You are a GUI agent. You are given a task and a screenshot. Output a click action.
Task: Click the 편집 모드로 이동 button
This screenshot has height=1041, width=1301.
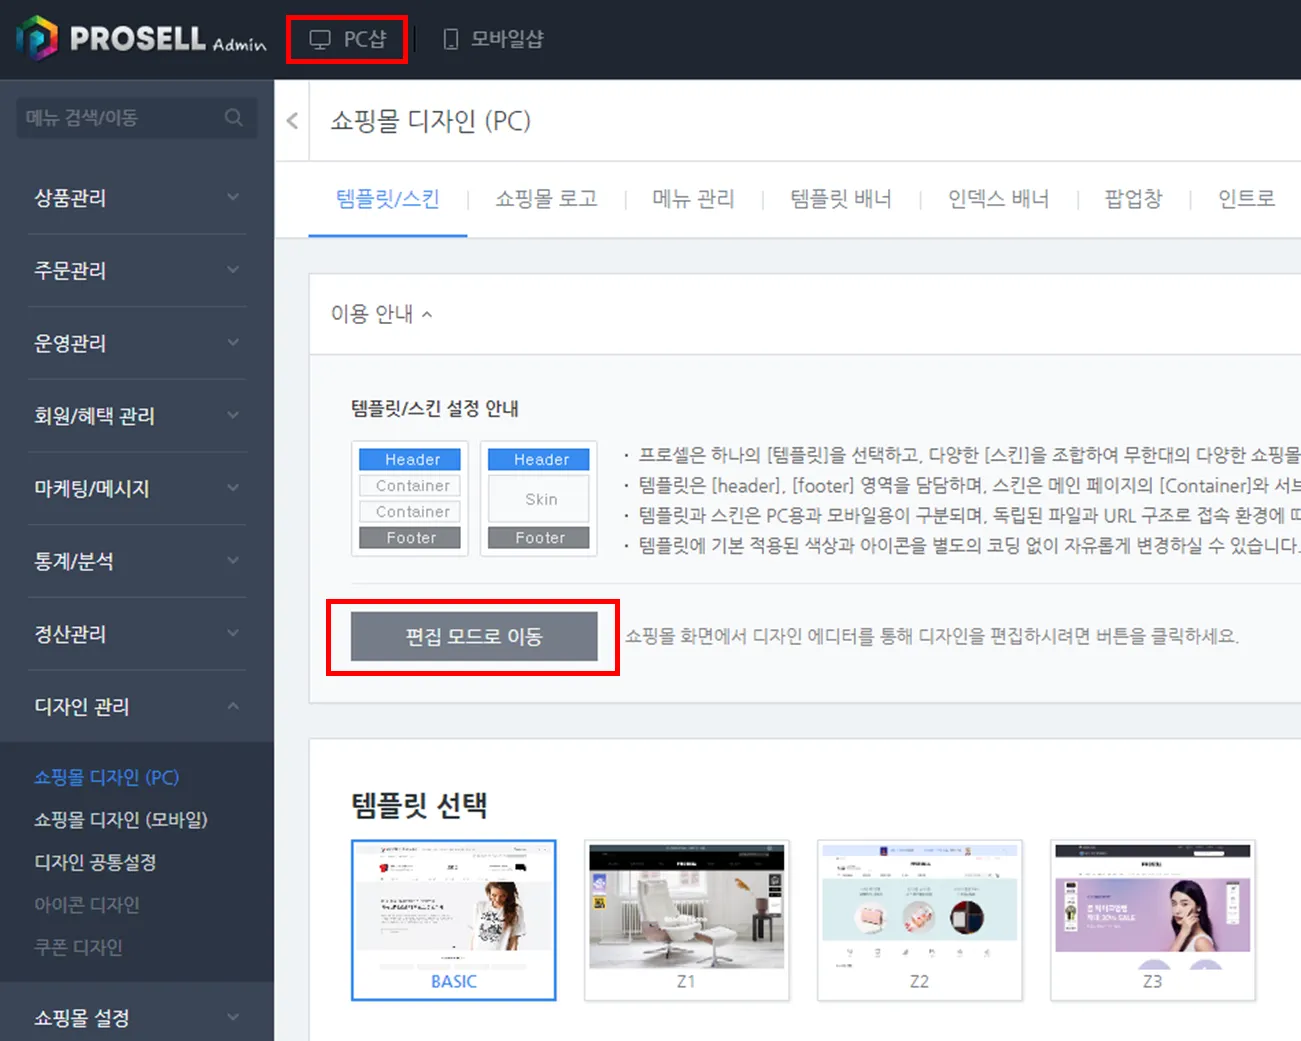[x=474, y=637]
